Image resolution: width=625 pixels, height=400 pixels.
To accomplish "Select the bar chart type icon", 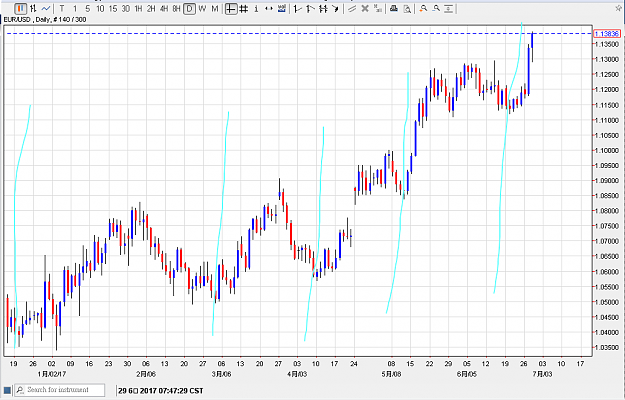I will tap(33, 8).
